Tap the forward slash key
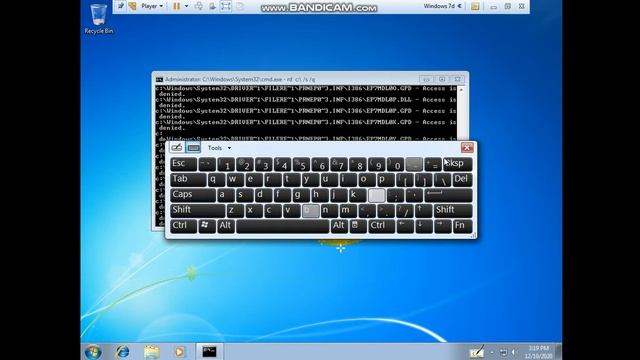This screenshot has height=360, width=640. [x=404, y=210]
